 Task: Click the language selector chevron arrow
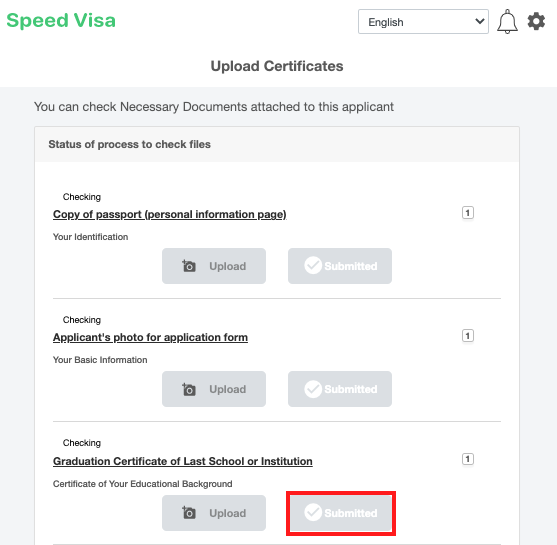[480, 22]
